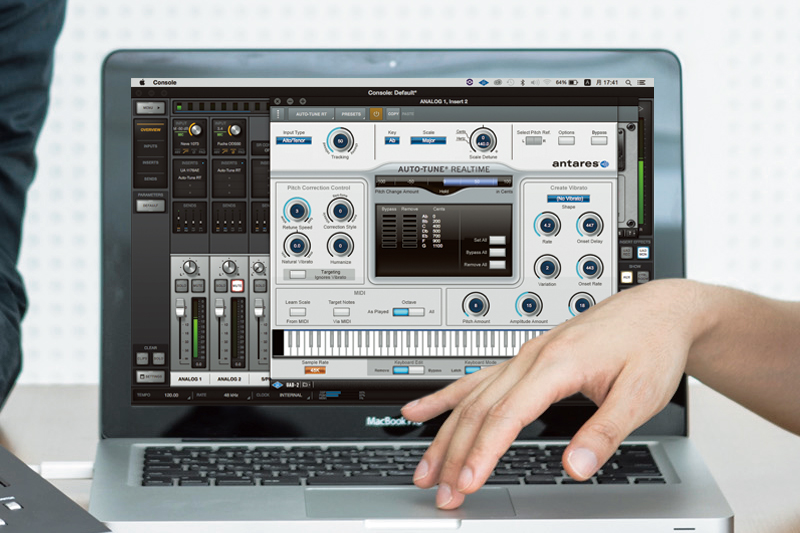Viewport: 800px width, 533px height.
Task: Click the Retune Speed knob
Action: click(x=297, y=211)
